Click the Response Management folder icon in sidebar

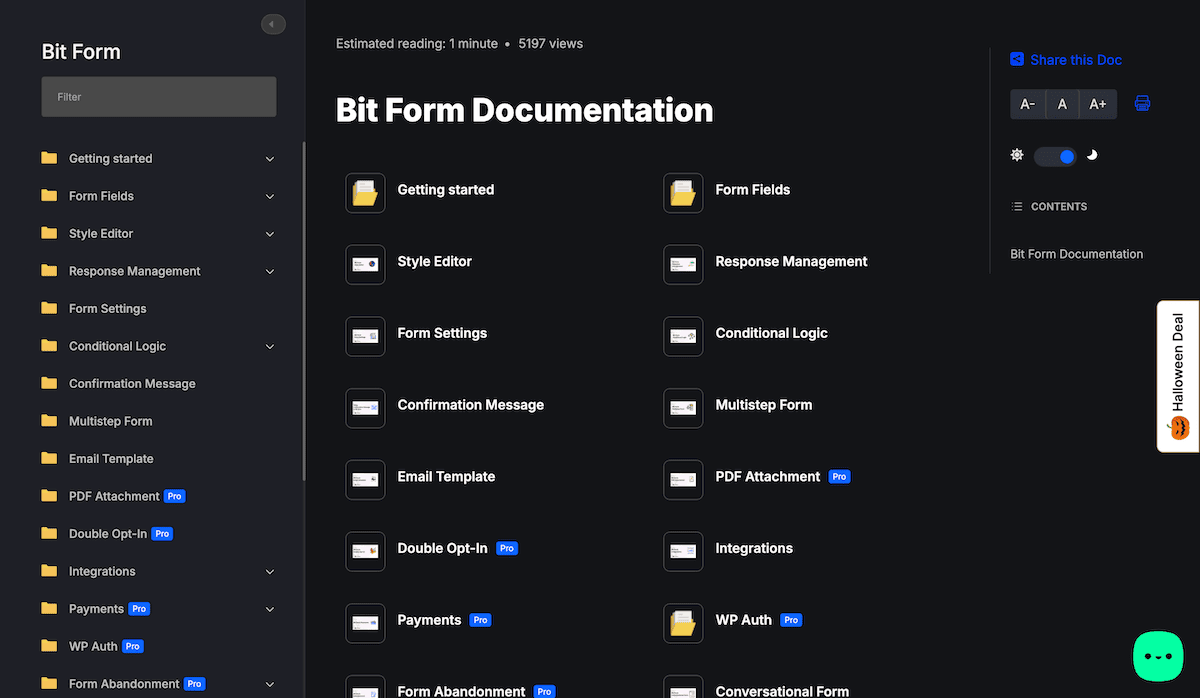click(49, 271)
